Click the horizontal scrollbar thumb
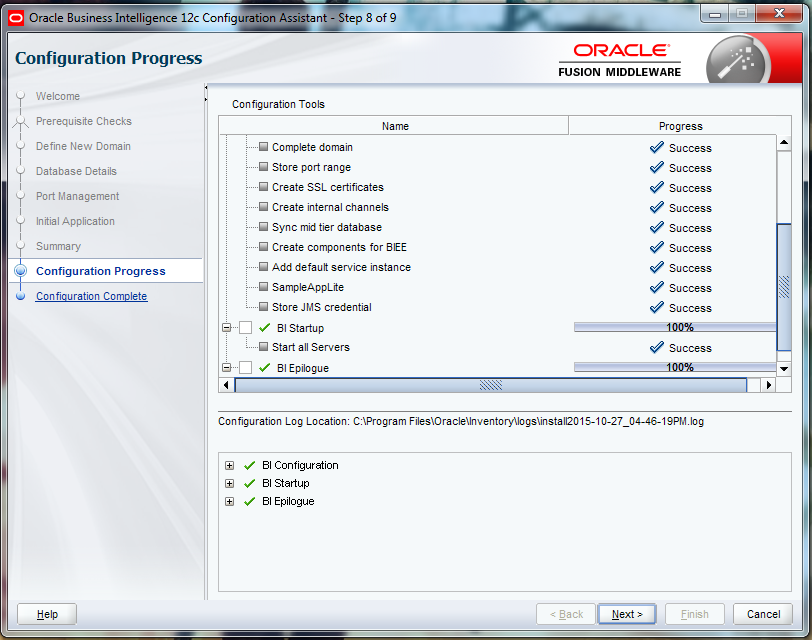Viewport: 812px width, 640px height. [490, 385]
